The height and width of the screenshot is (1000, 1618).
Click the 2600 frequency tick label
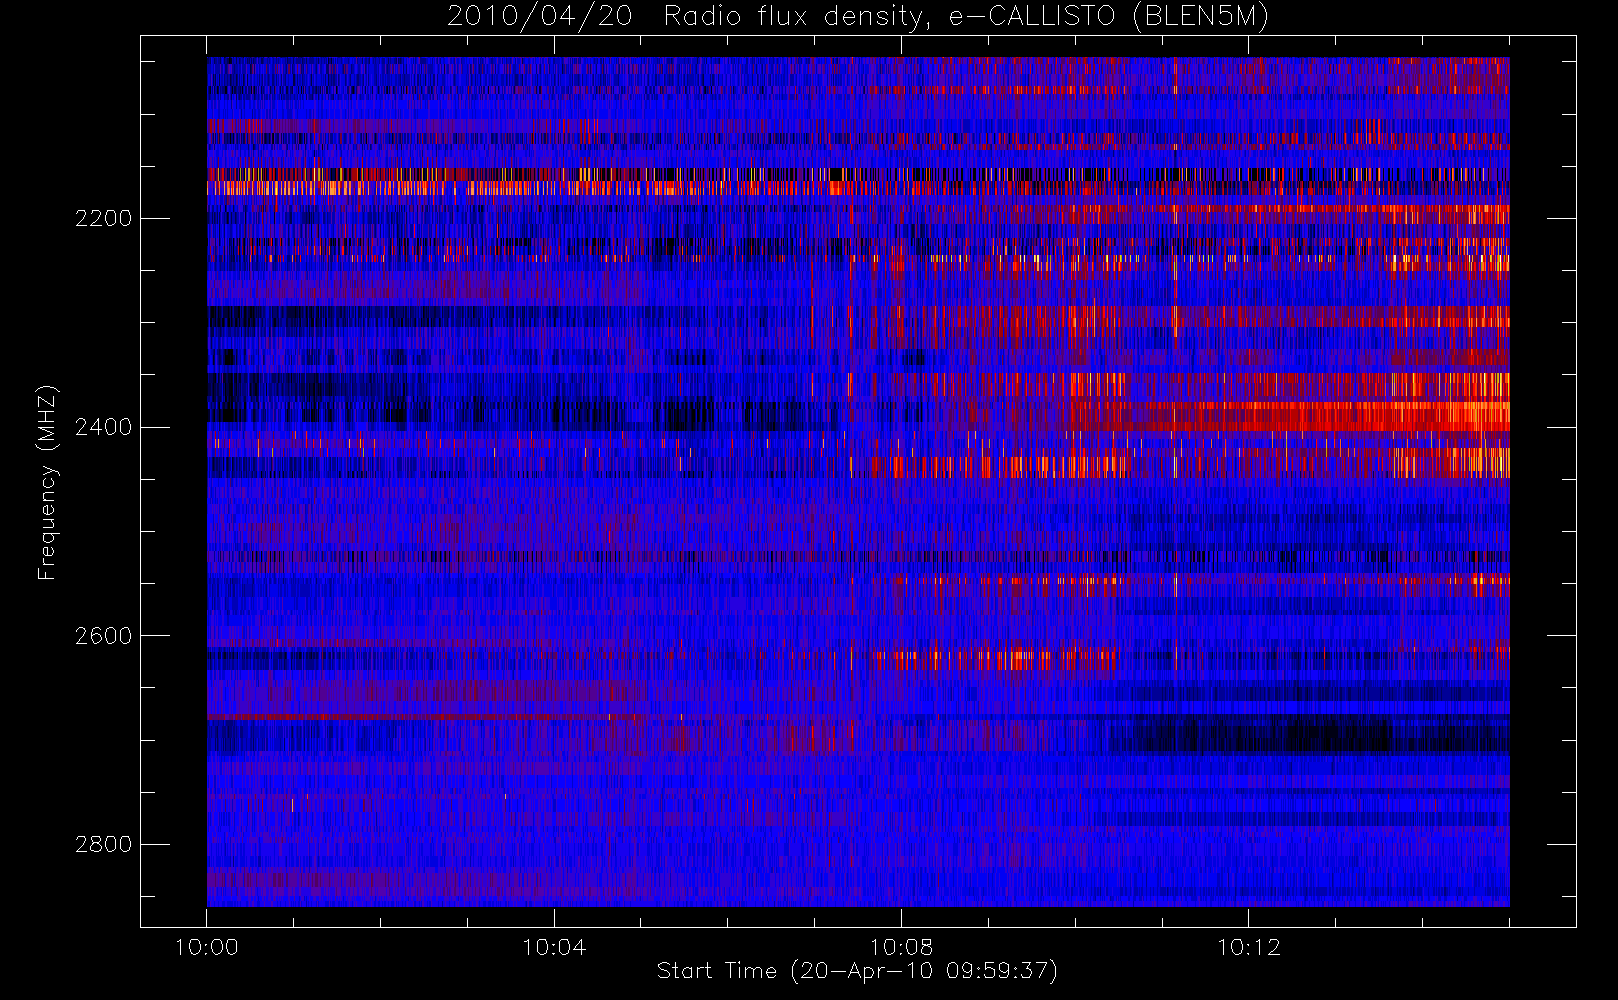[x=103, y=636]
